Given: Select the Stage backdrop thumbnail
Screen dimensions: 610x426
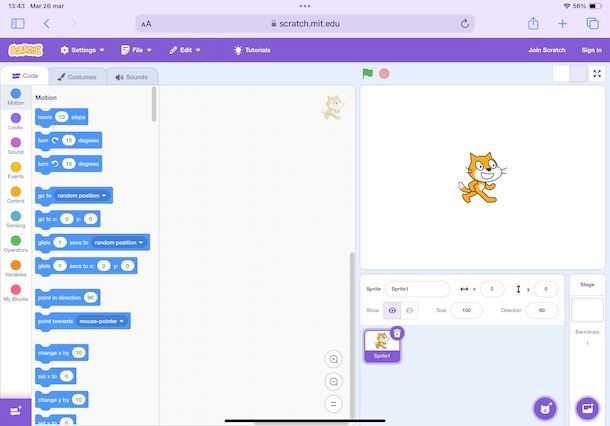Looking at the screenshot, I should pos(587,310).
